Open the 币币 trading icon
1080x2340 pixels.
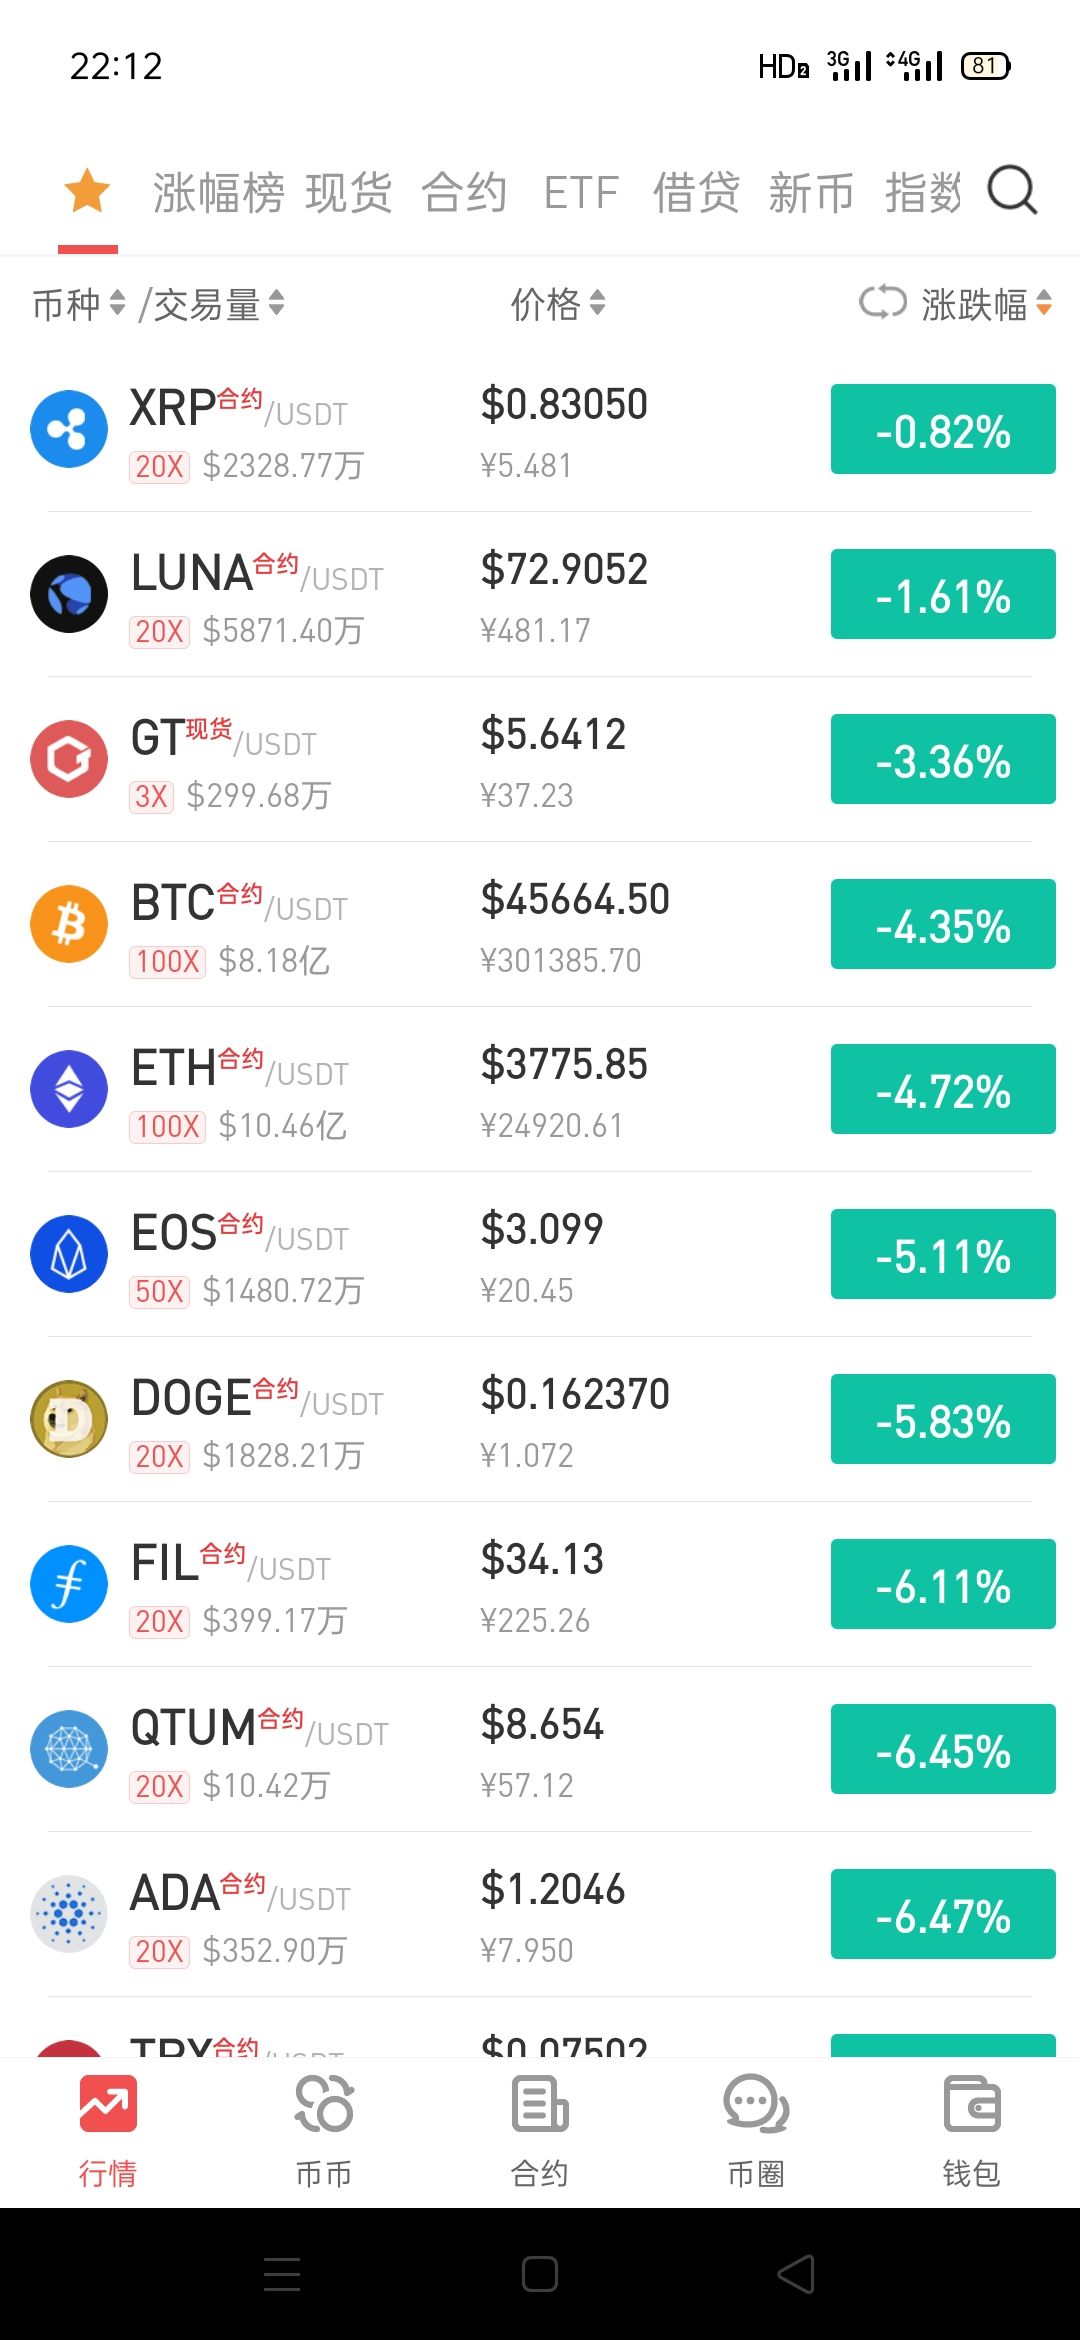[x=324, y=2104]
